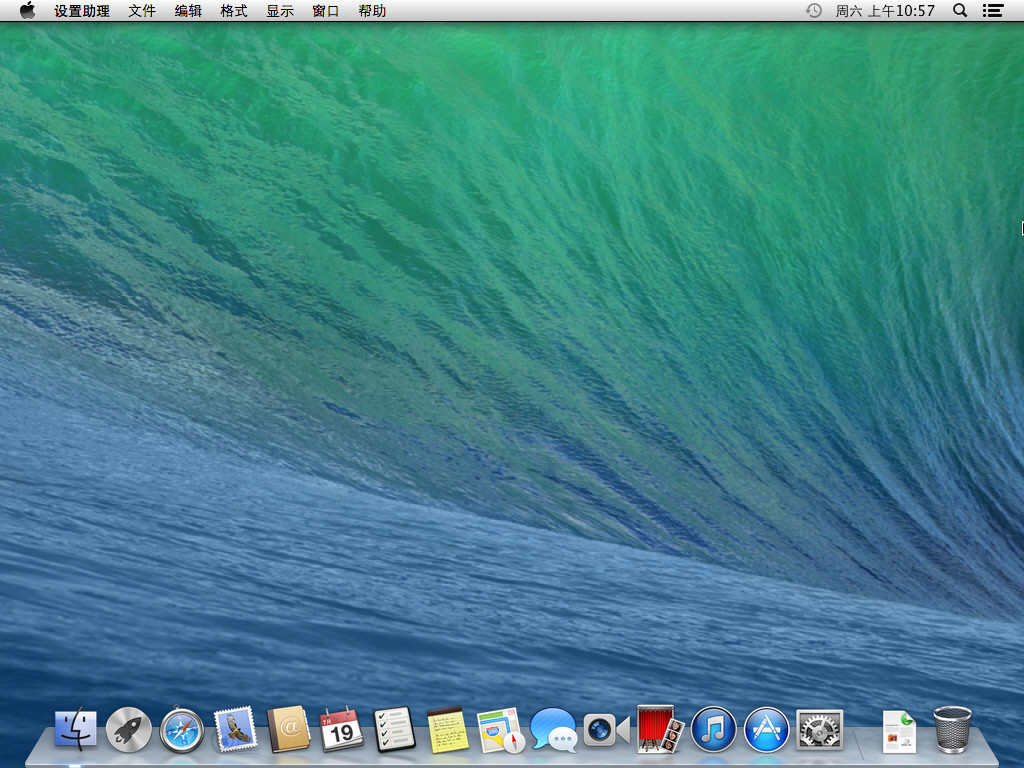Open the 文件 menu
The image size is (1024, 768).
coord(142,10)
